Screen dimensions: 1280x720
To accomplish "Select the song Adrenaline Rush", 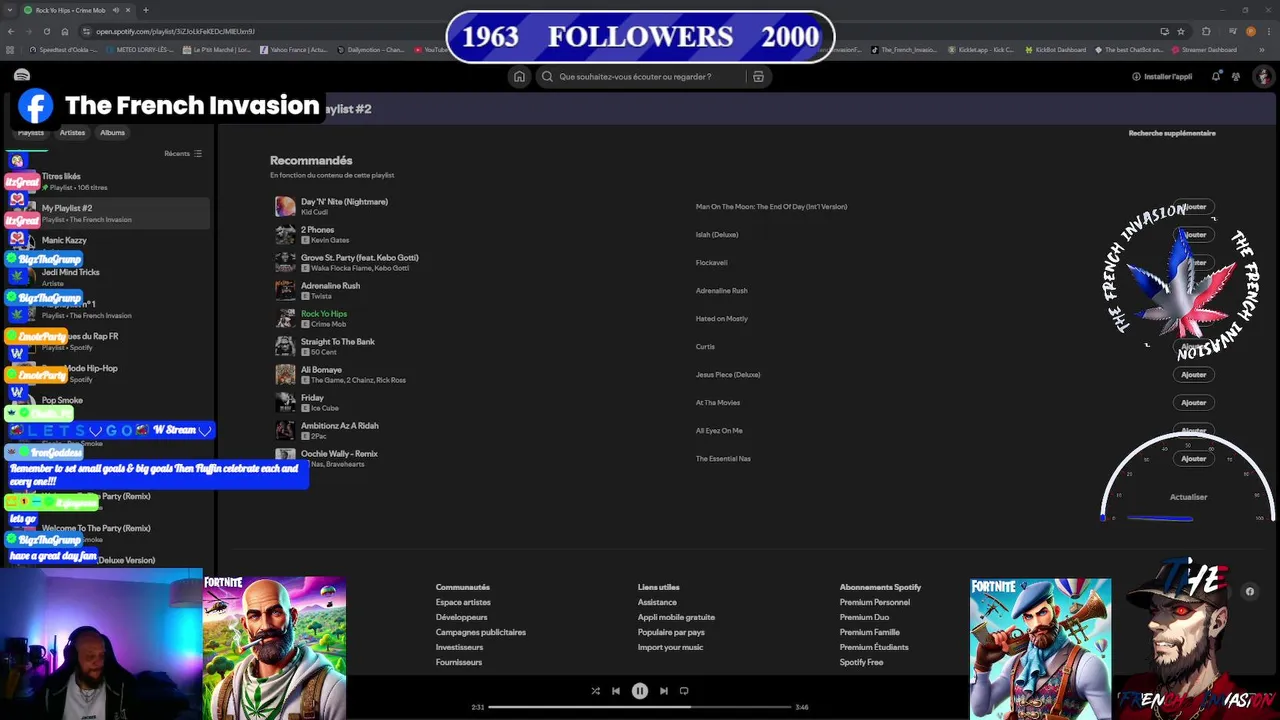I will (330, 286).
